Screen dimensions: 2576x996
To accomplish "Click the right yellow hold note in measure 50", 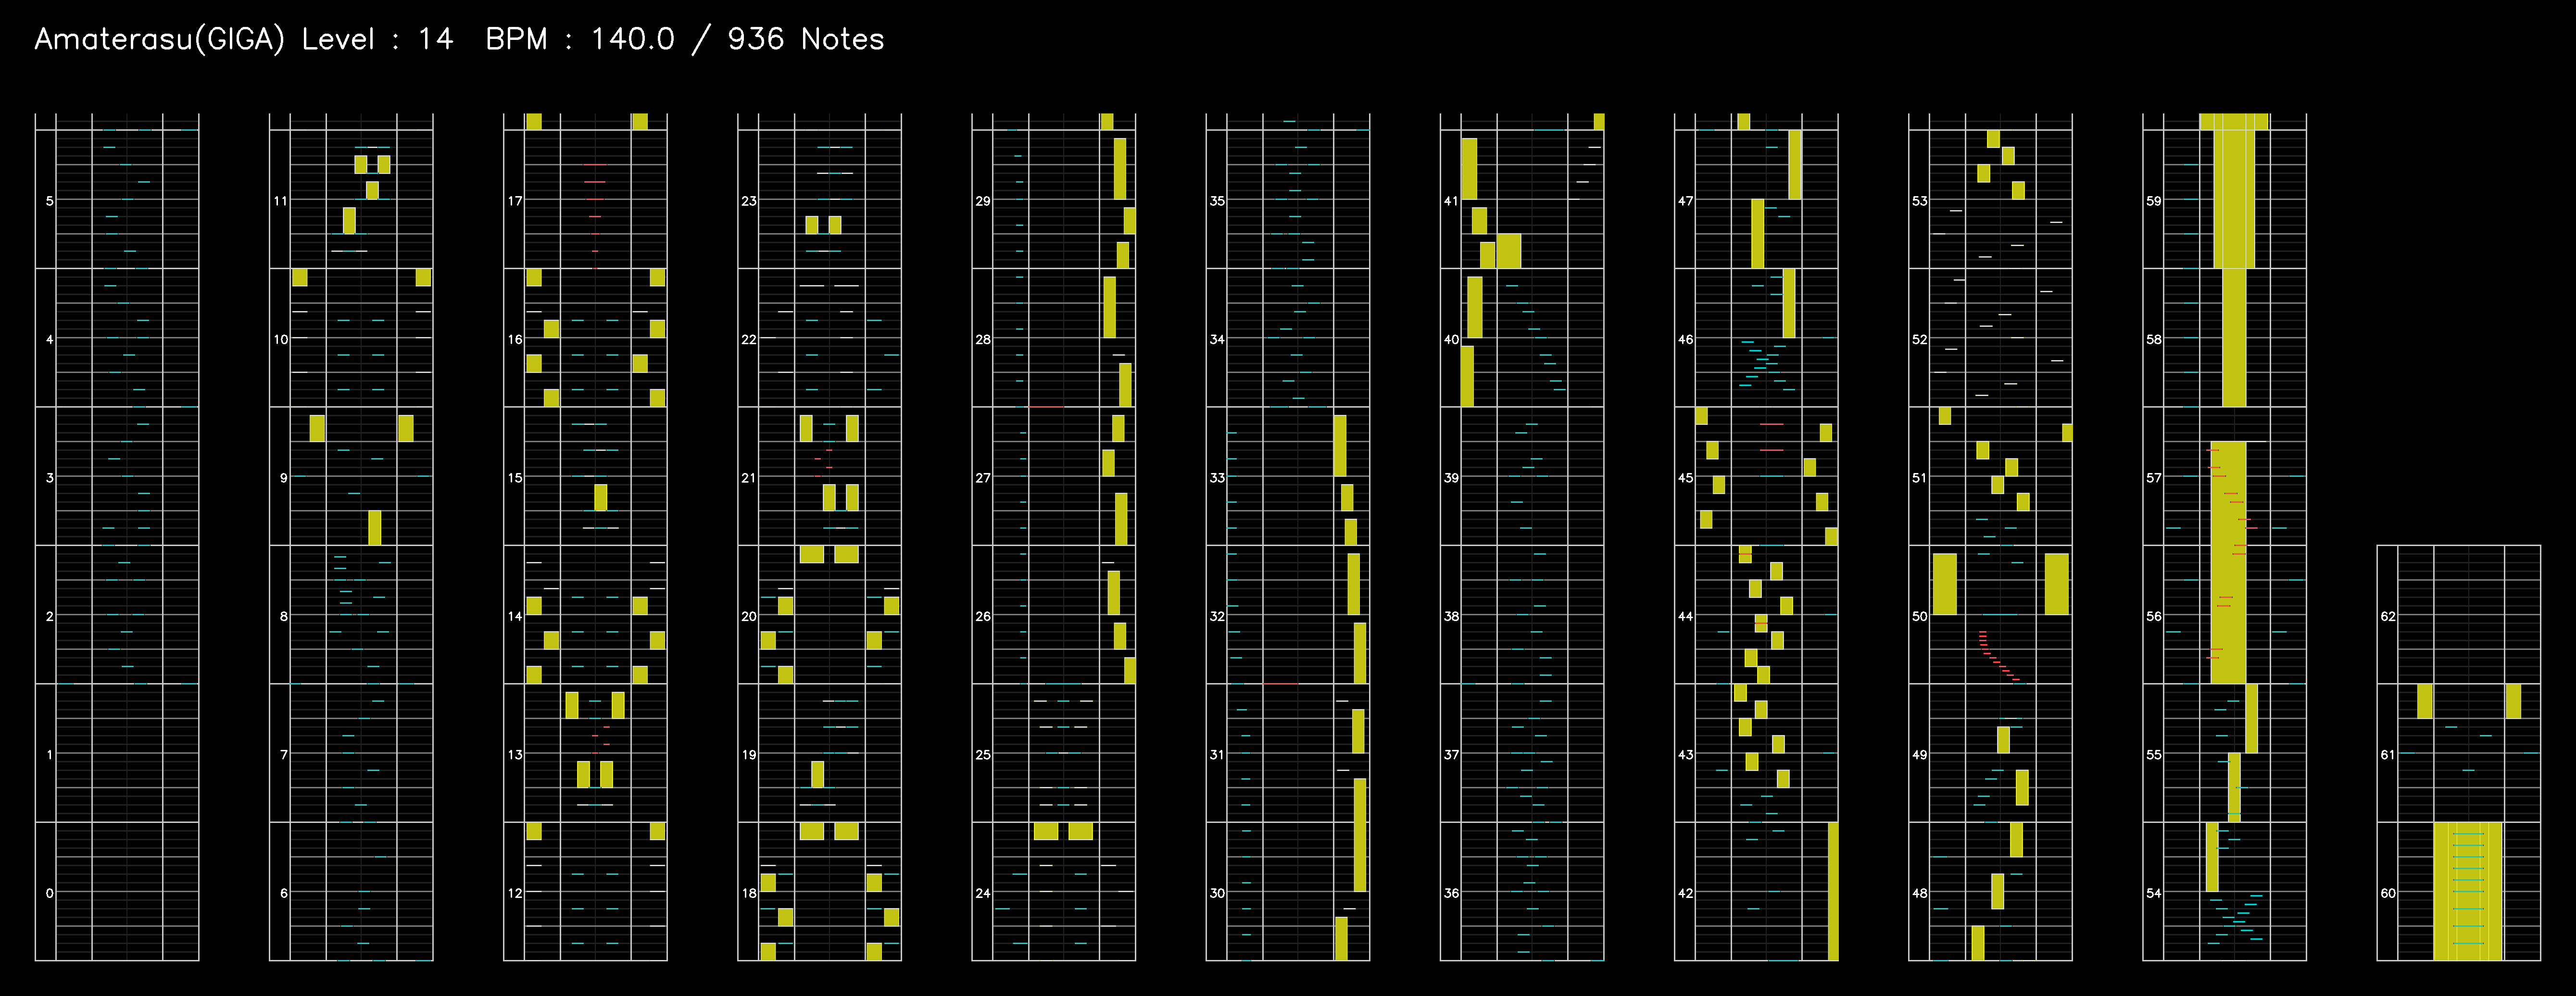I will (x=2056, y=584).
